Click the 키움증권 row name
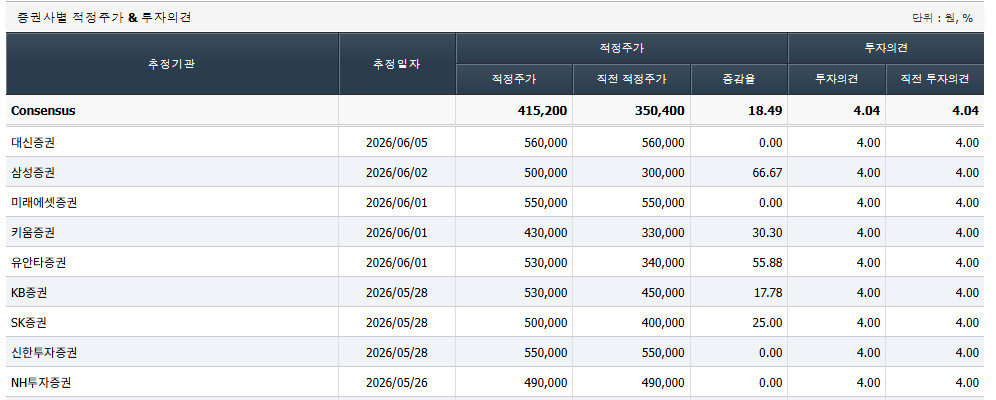 33,232
